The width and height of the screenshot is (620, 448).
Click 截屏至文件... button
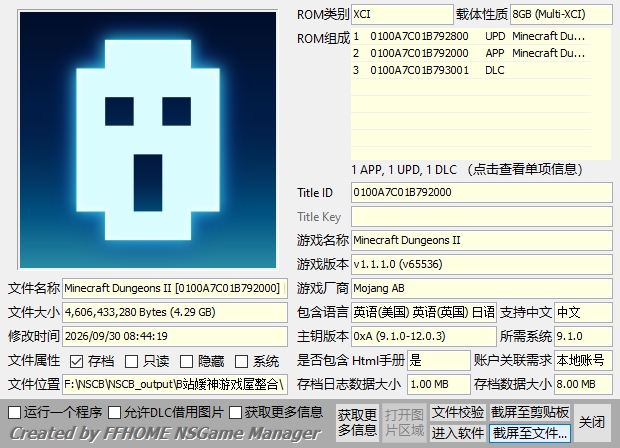pyautogui.click(x=530, y=433)
